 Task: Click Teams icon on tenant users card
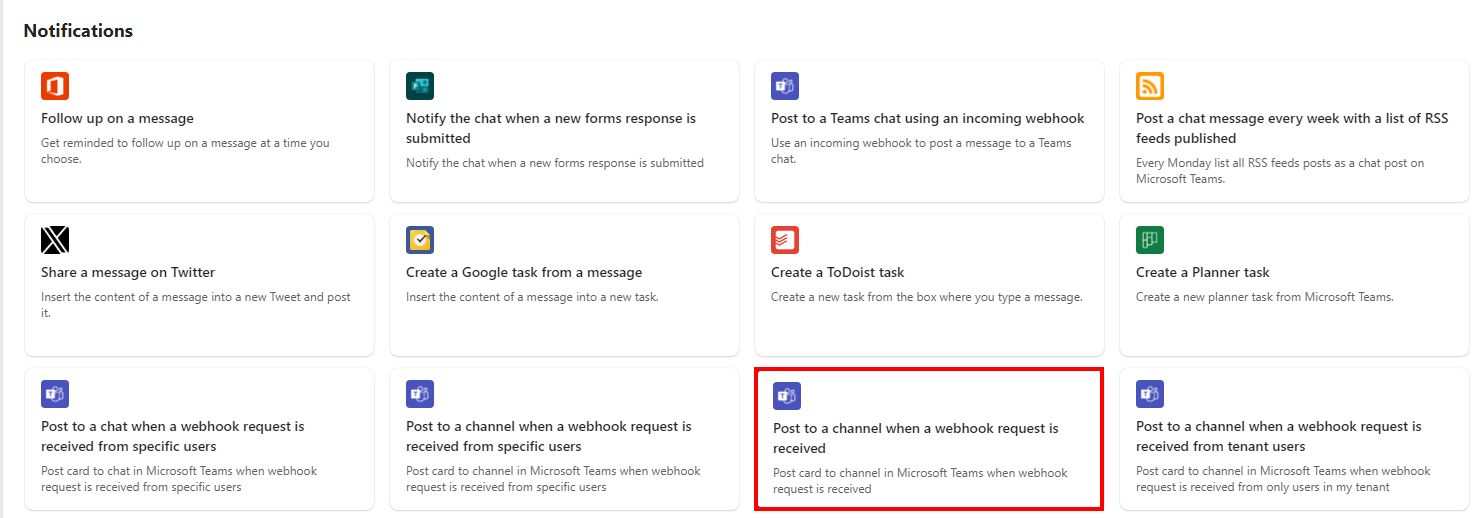coord(1150,394)
